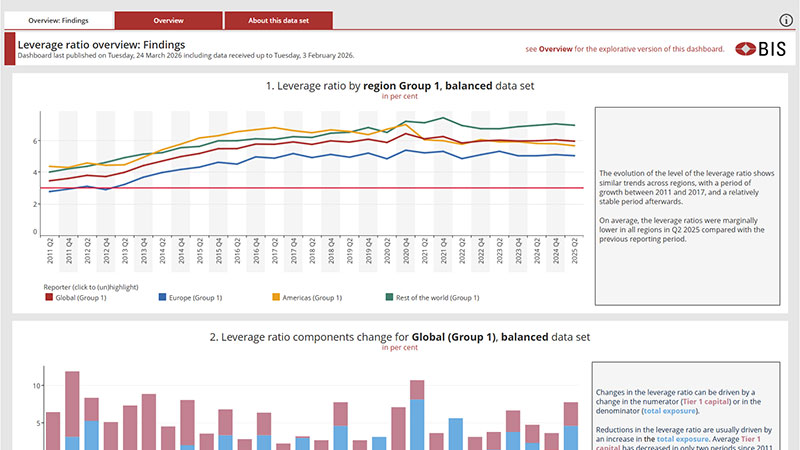The image size is (800, 450).
Task: Click the total exposure term in parentheses
Action: pos(669,411)
